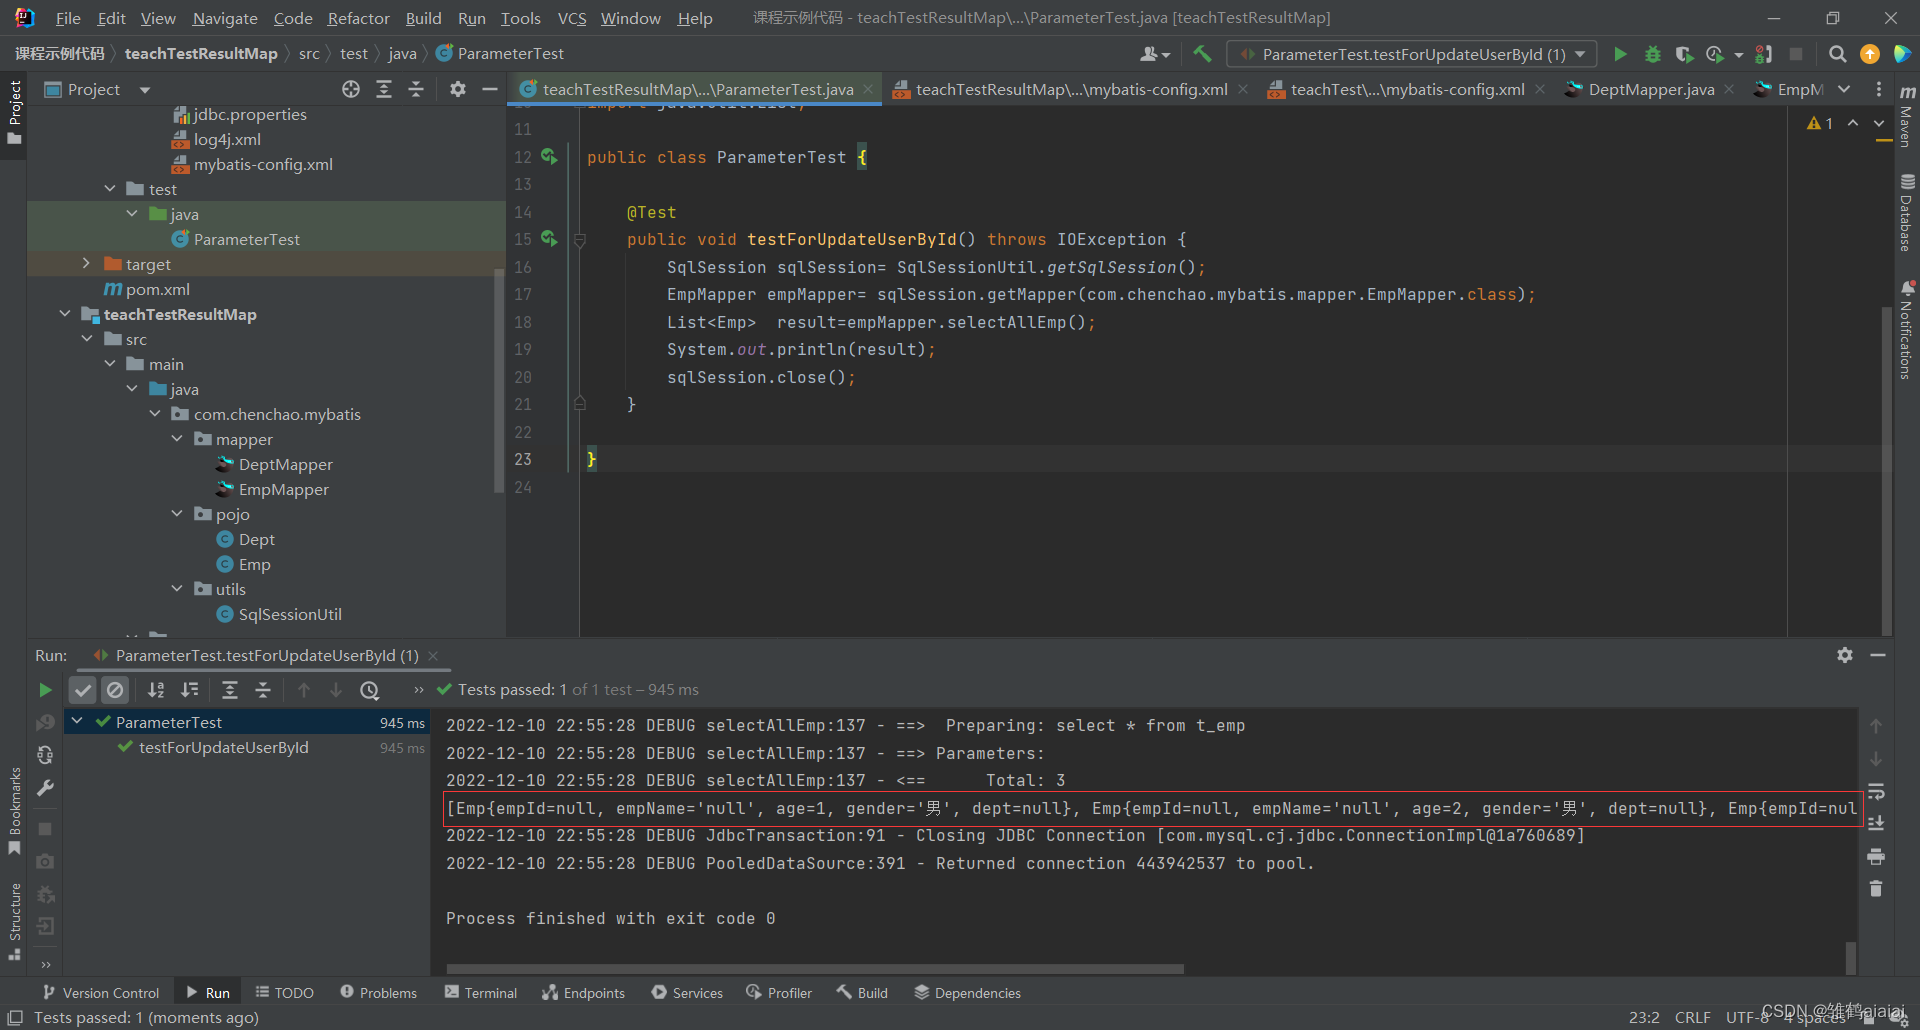Run with coverage icon in top toolbar
The width and height of the screenshot is (1920, 1030).
(1684, 54)
